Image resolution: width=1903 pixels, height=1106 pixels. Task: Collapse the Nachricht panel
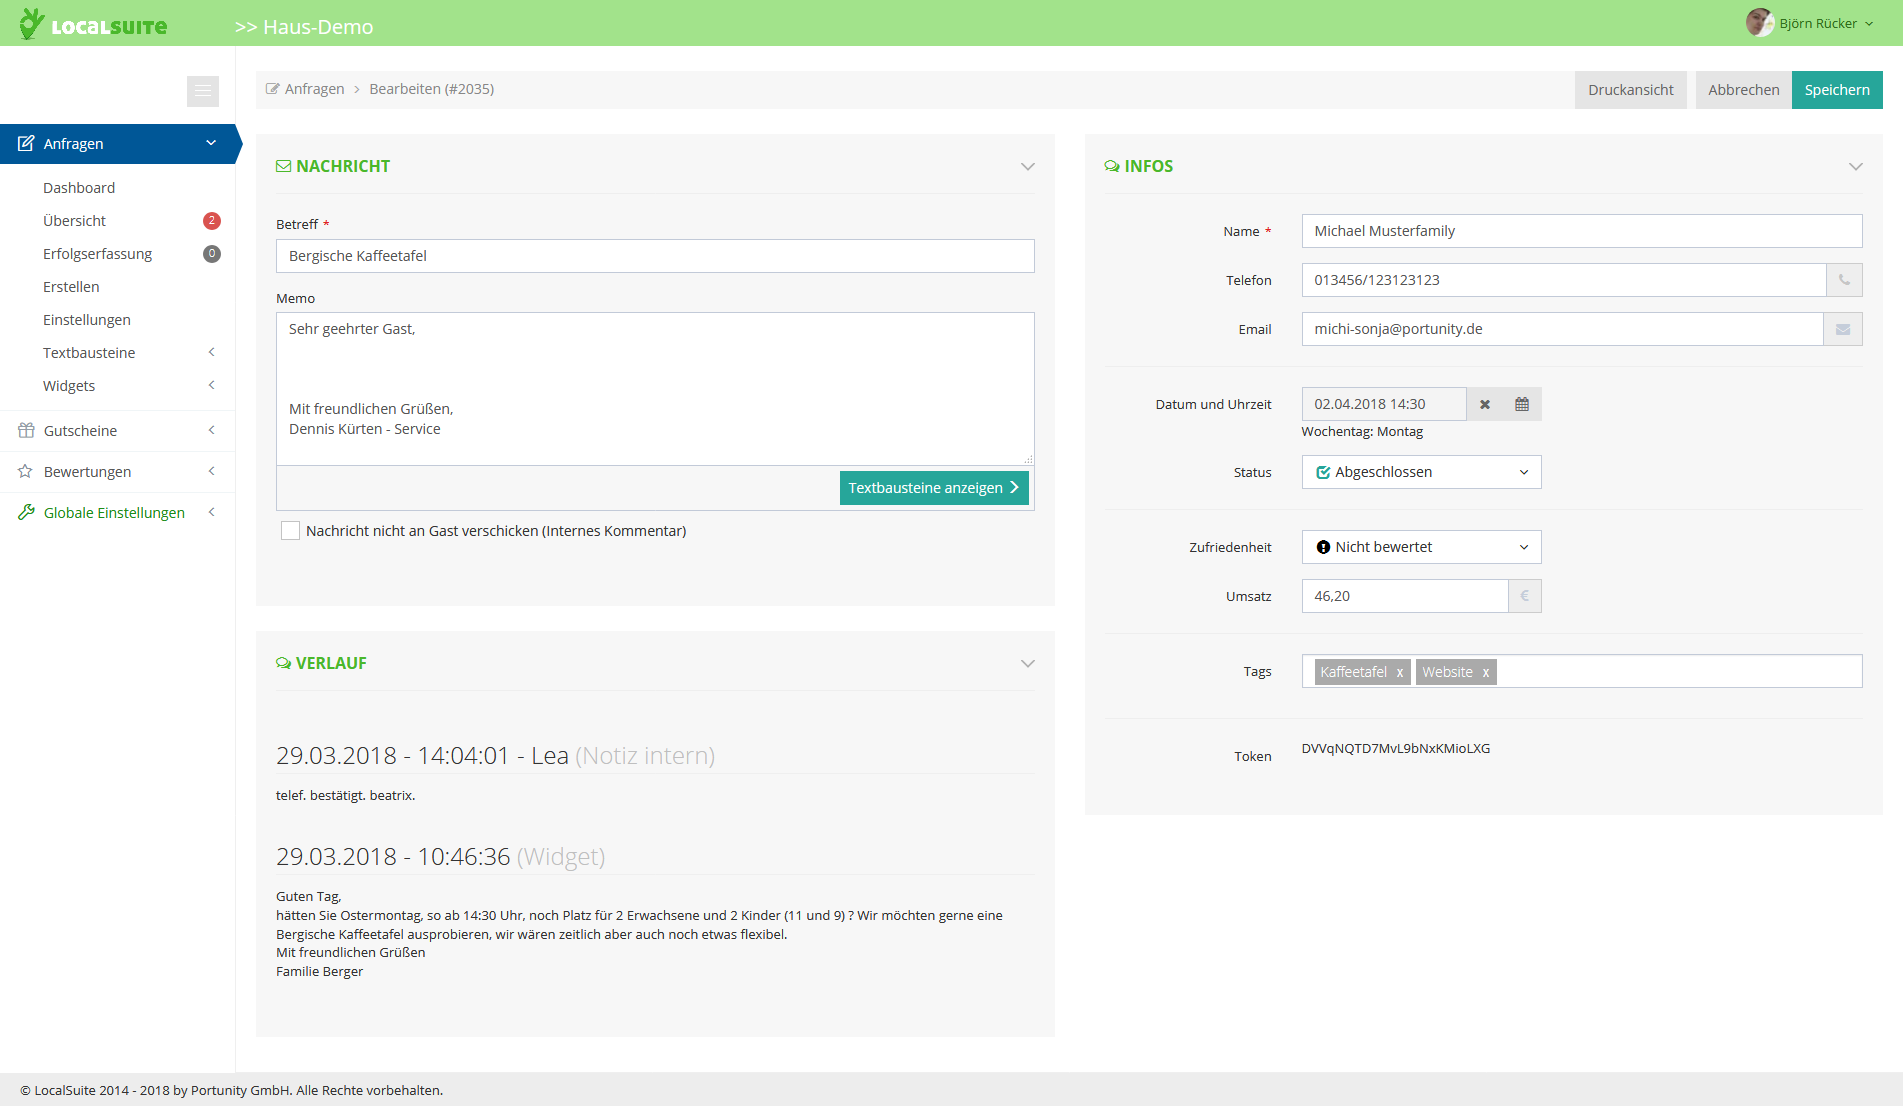pyautogui.click(x=1027, y=166)
